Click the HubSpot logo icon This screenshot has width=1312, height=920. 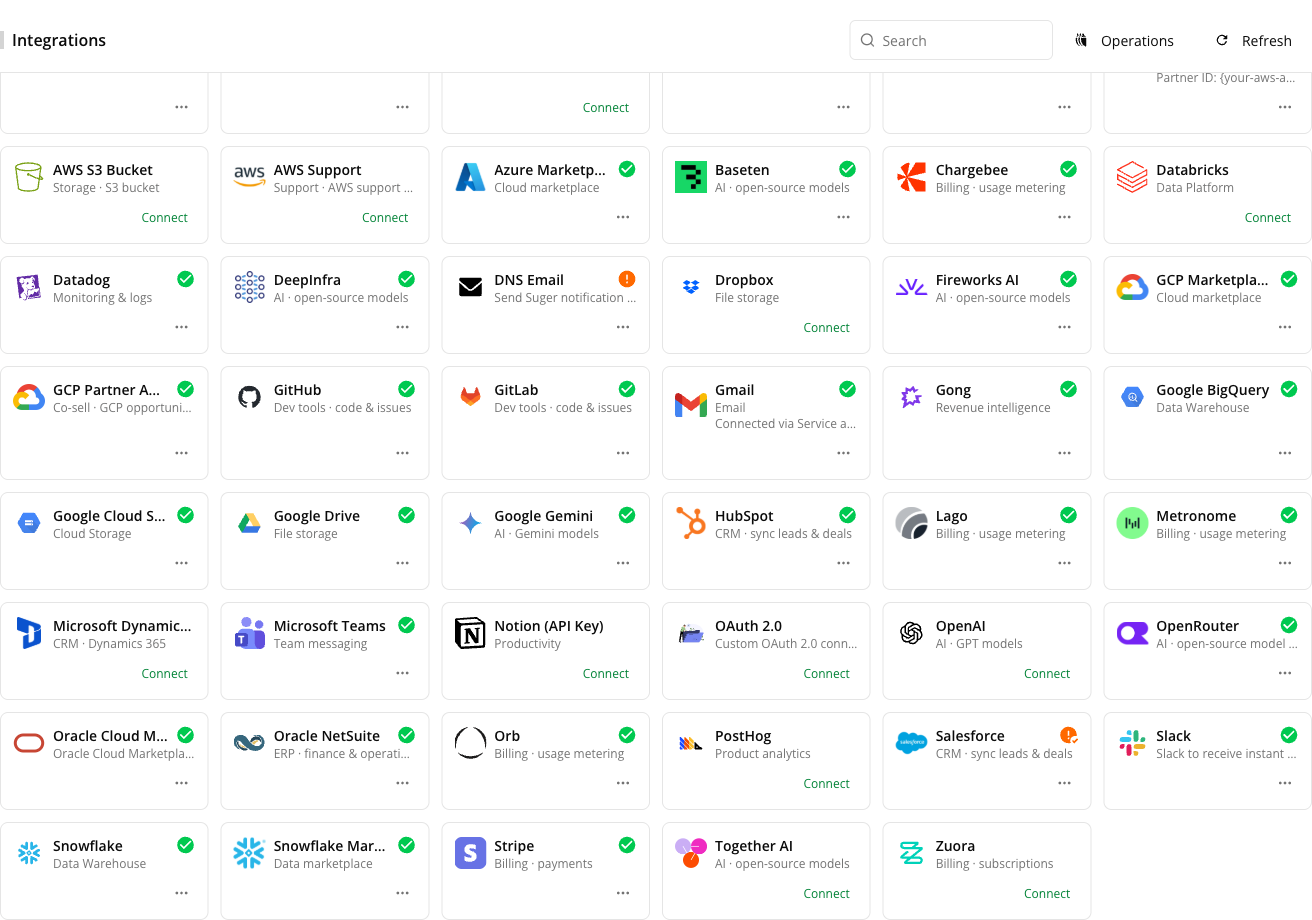point(691,523)
